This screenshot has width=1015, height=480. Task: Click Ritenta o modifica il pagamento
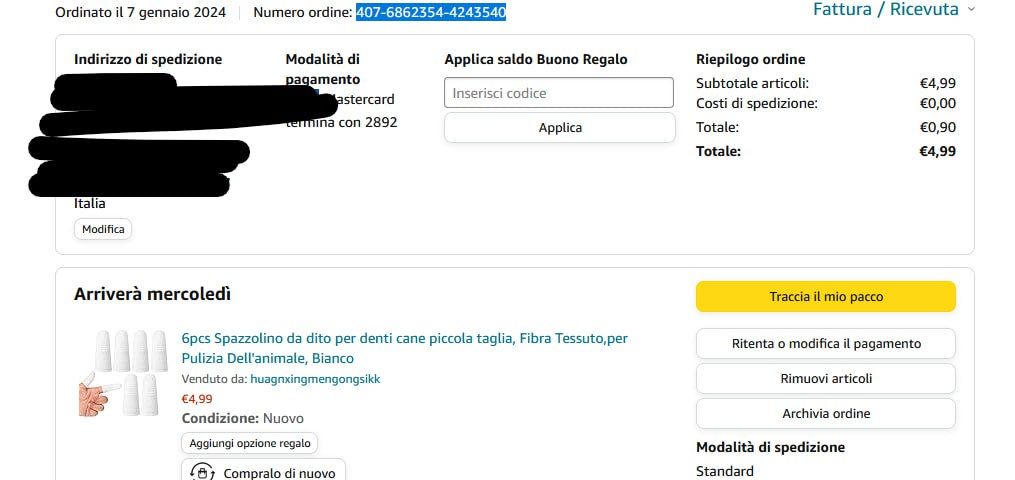pyautogui.click(x=826, y=344)
